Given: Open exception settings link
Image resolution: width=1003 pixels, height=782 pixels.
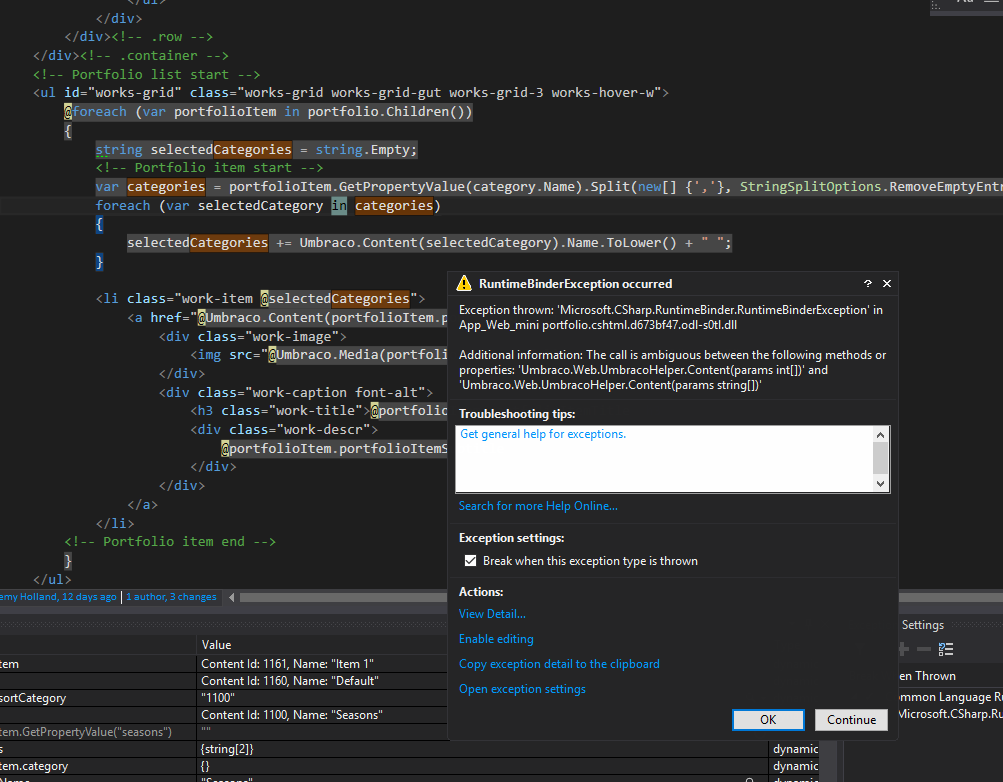Looking at the screenshot, I should click(522, 689).
